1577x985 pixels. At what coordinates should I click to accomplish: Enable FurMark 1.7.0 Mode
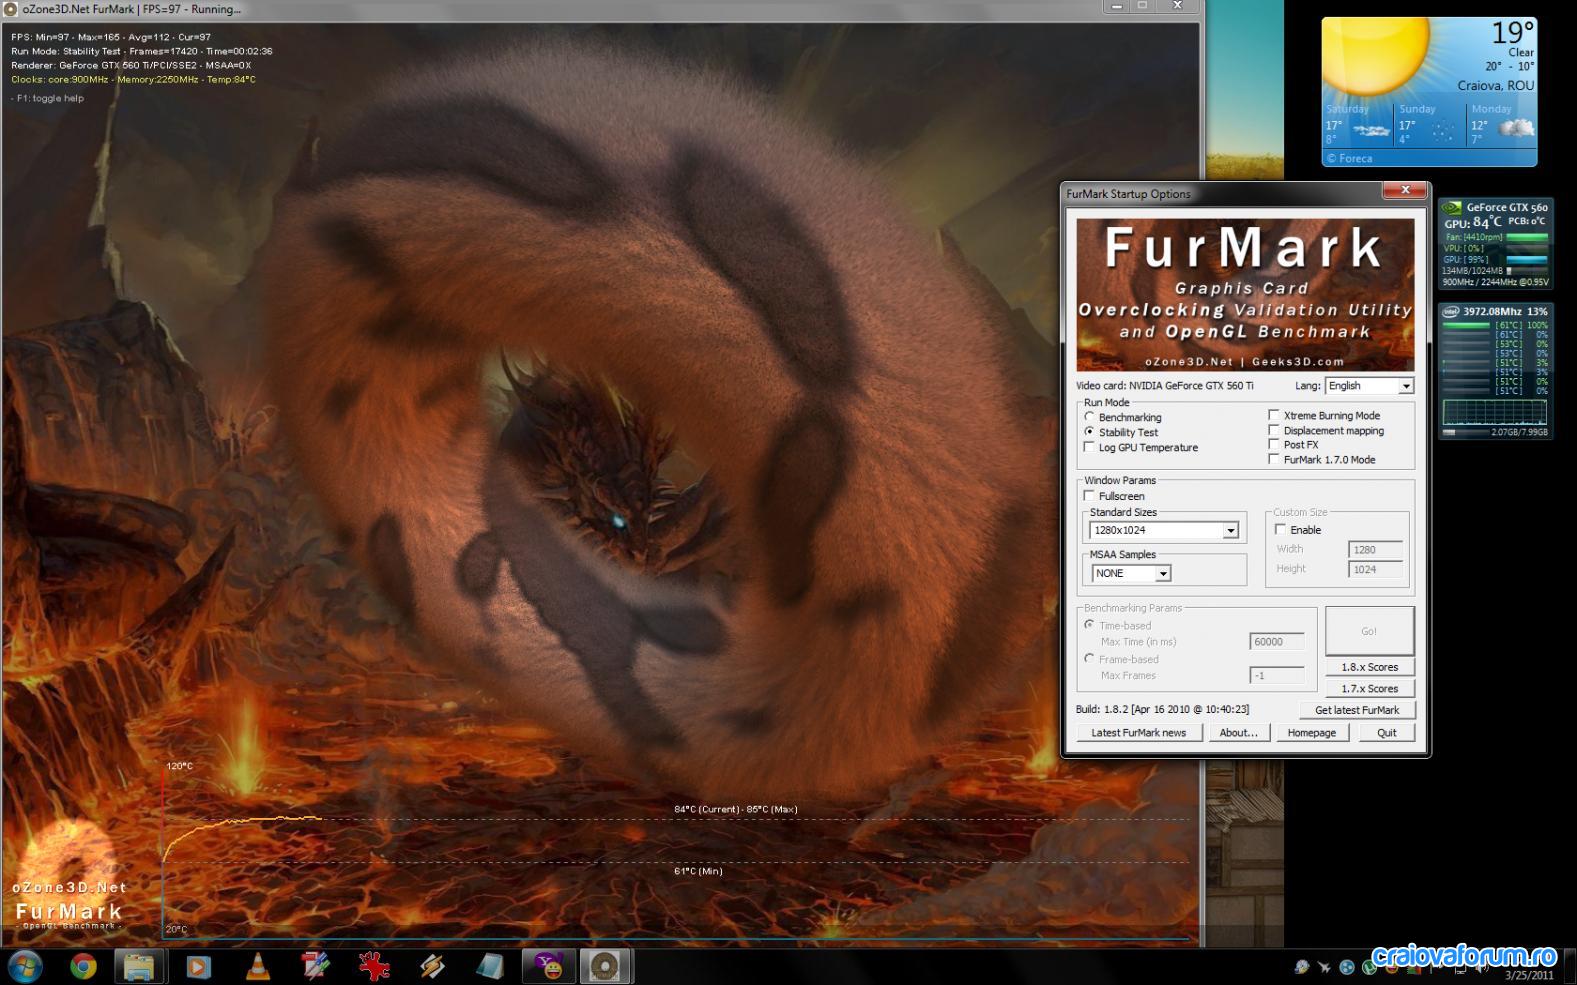(1274, 459)
